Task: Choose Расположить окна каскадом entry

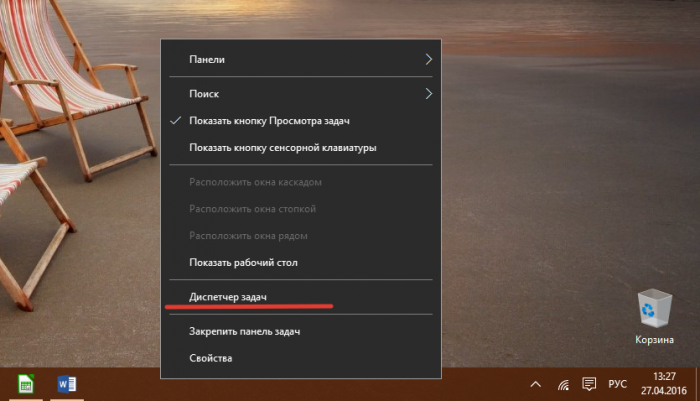Action: coord(255,182)
